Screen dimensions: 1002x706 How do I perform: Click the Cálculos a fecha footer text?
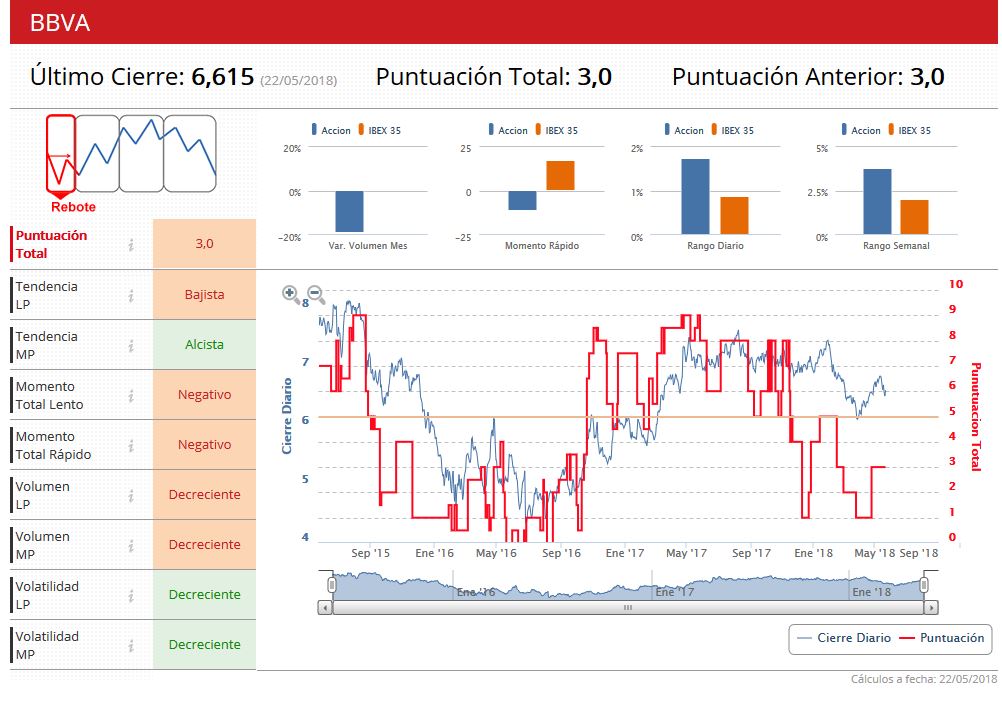(923, 679)
